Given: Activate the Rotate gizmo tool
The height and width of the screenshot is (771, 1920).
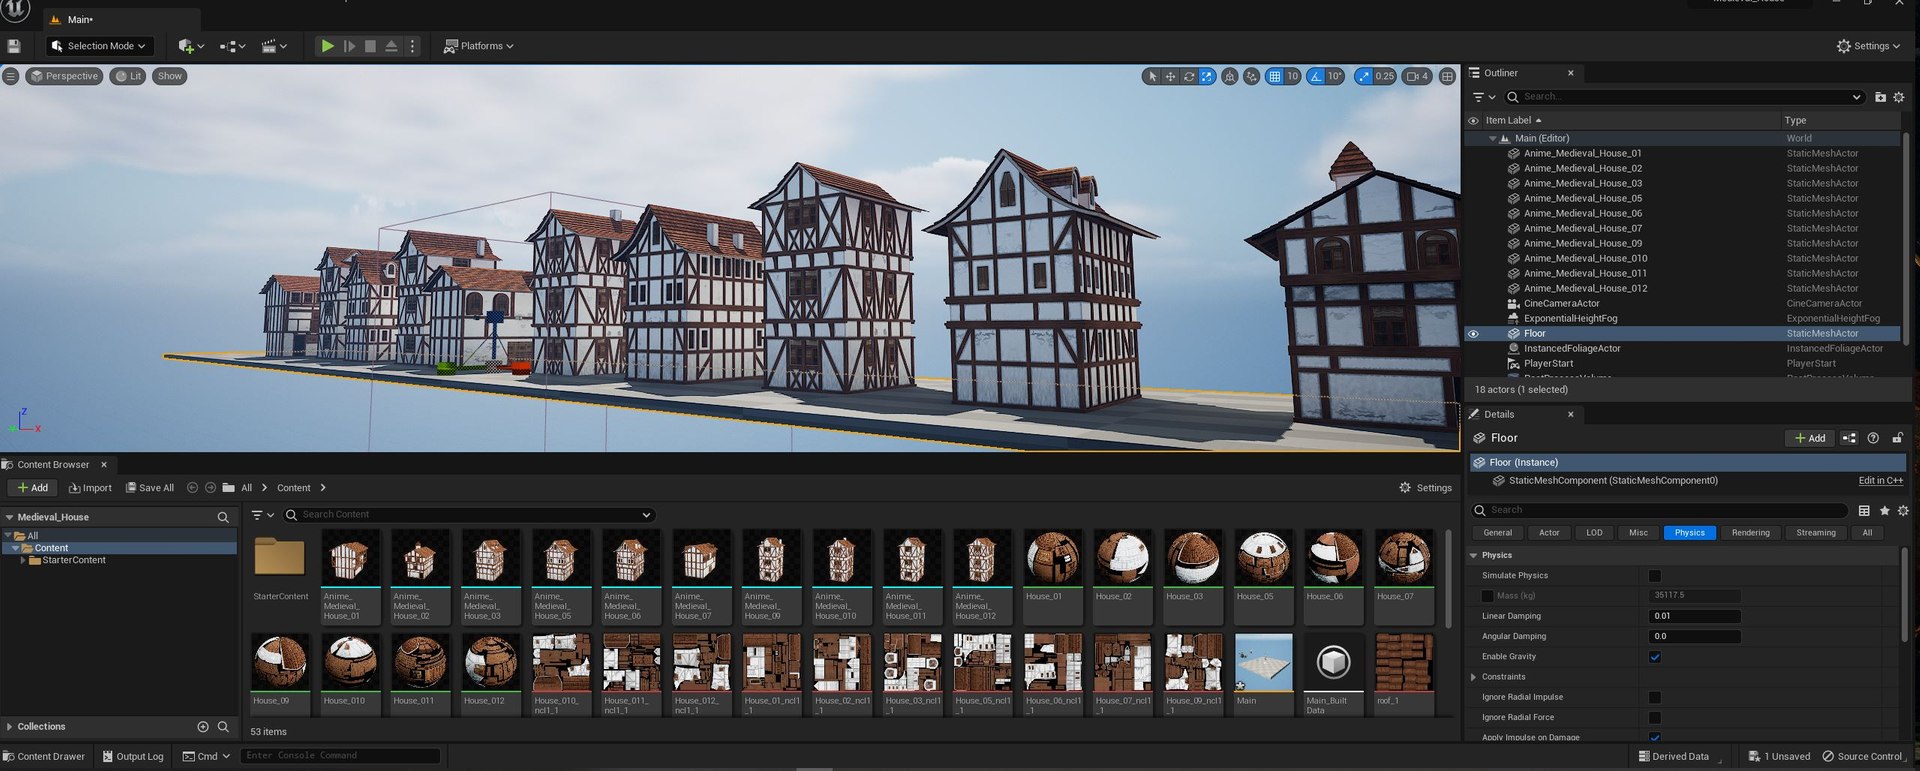Looking at the screenshot, I should tap(1189, 76).
